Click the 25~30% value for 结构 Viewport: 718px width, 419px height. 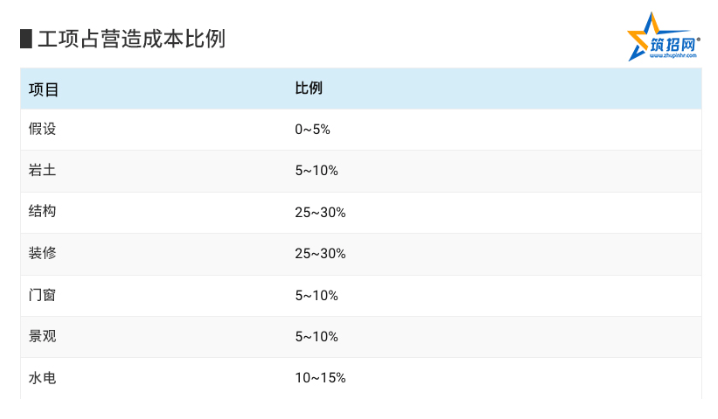(320, 212)
